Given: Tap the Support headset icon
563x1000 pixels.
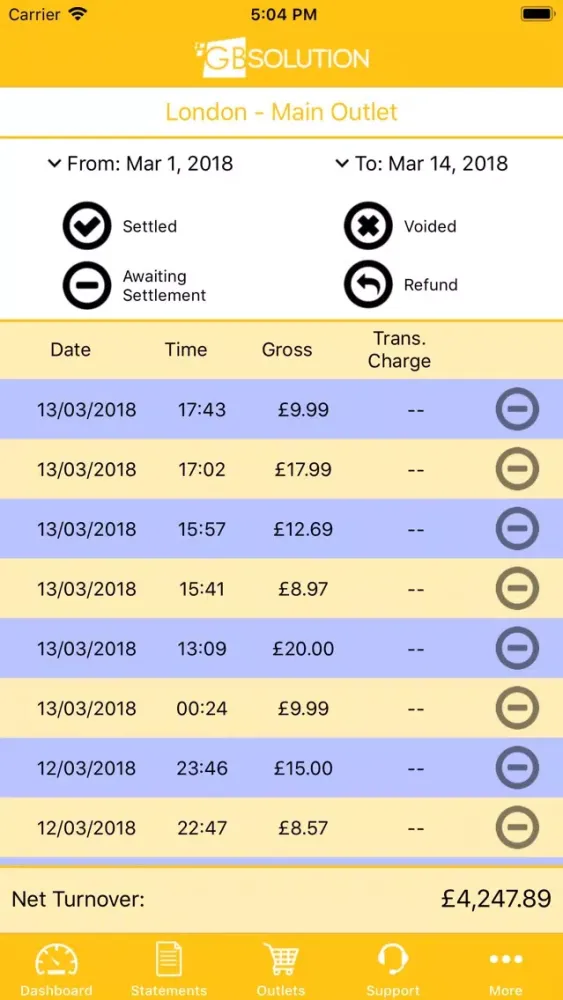Looking at the screenshot, I should pyautogui.click(x=393, y=960).
